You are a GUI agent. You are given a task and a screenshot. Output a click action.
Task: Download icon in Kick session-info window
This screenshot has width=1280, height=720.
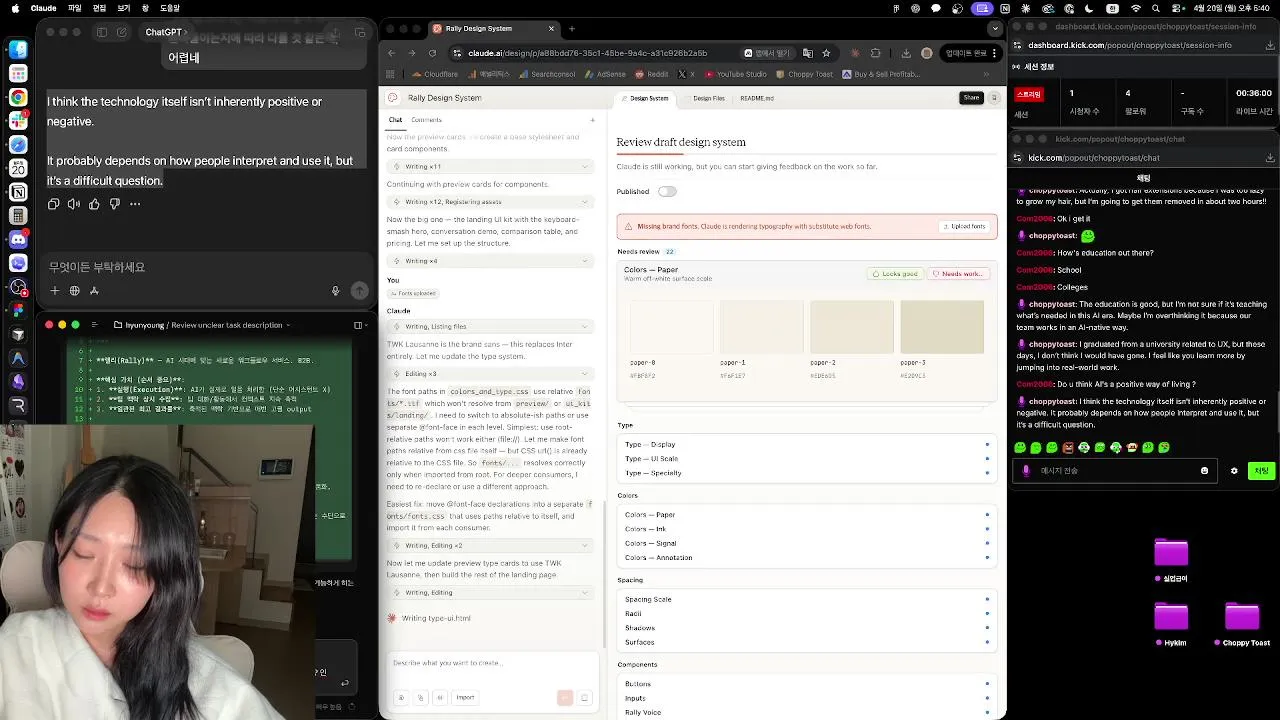(x=1270, y=45)
